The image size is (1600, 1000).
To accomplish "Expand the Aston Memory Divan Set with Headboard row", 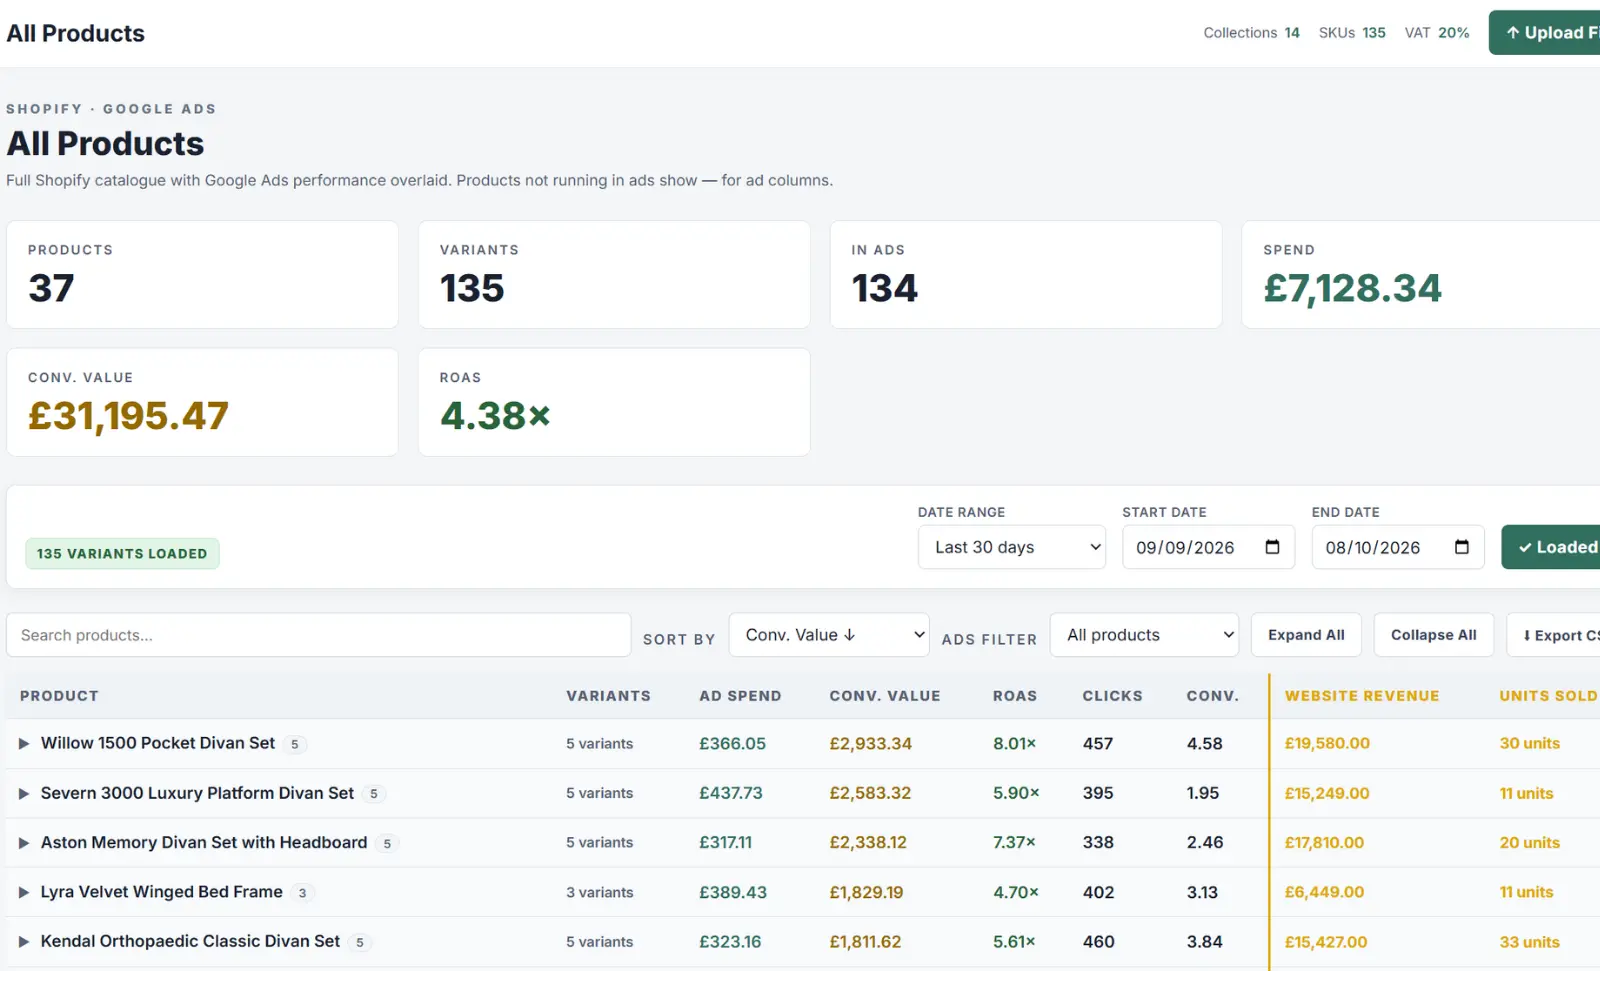I will (x=24, y=843).
